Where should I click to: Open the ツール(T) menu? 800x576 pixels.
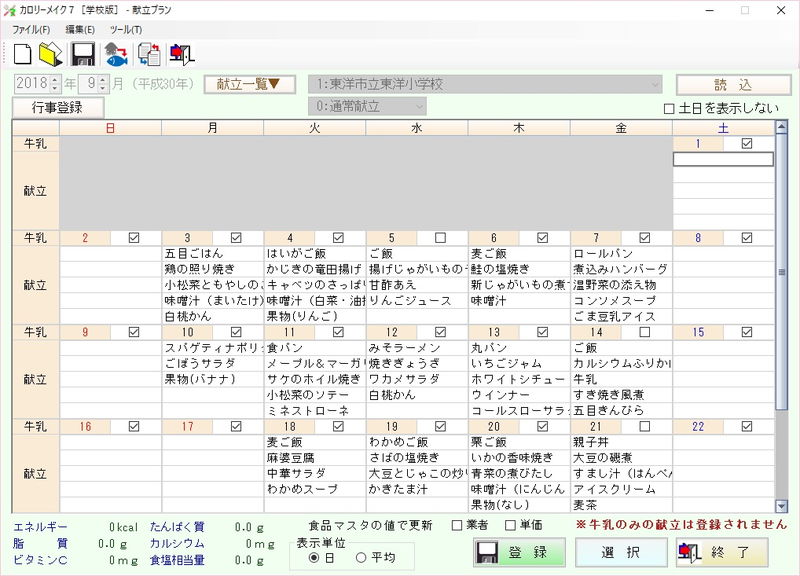(x=126, y=30)
